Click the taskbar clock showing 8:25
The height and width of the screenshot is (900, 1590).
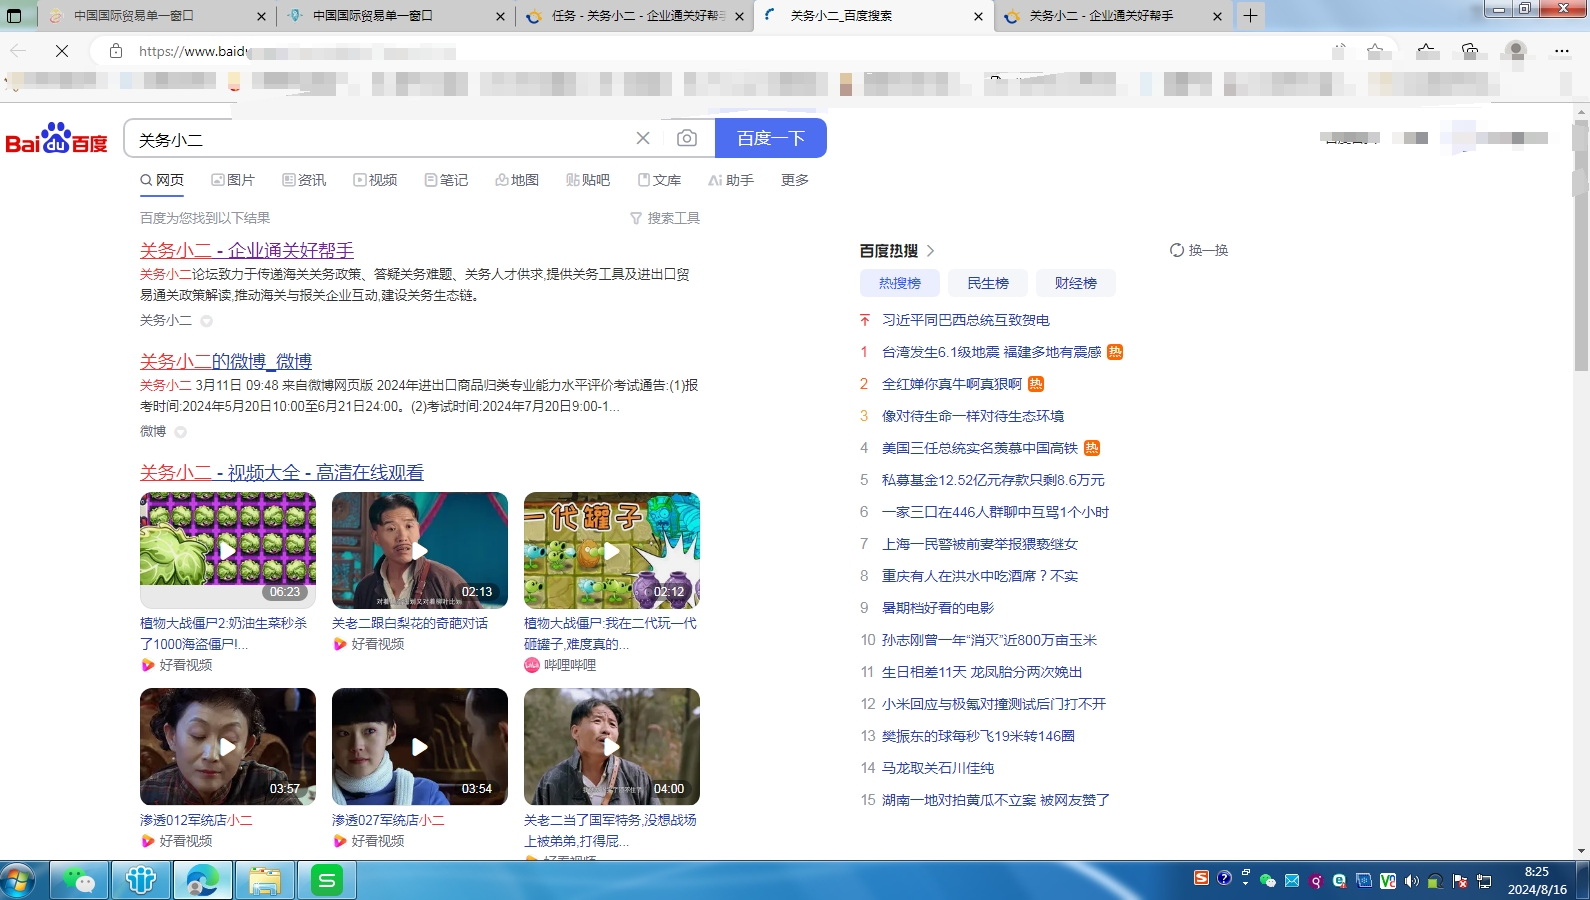coord(1537,880)
